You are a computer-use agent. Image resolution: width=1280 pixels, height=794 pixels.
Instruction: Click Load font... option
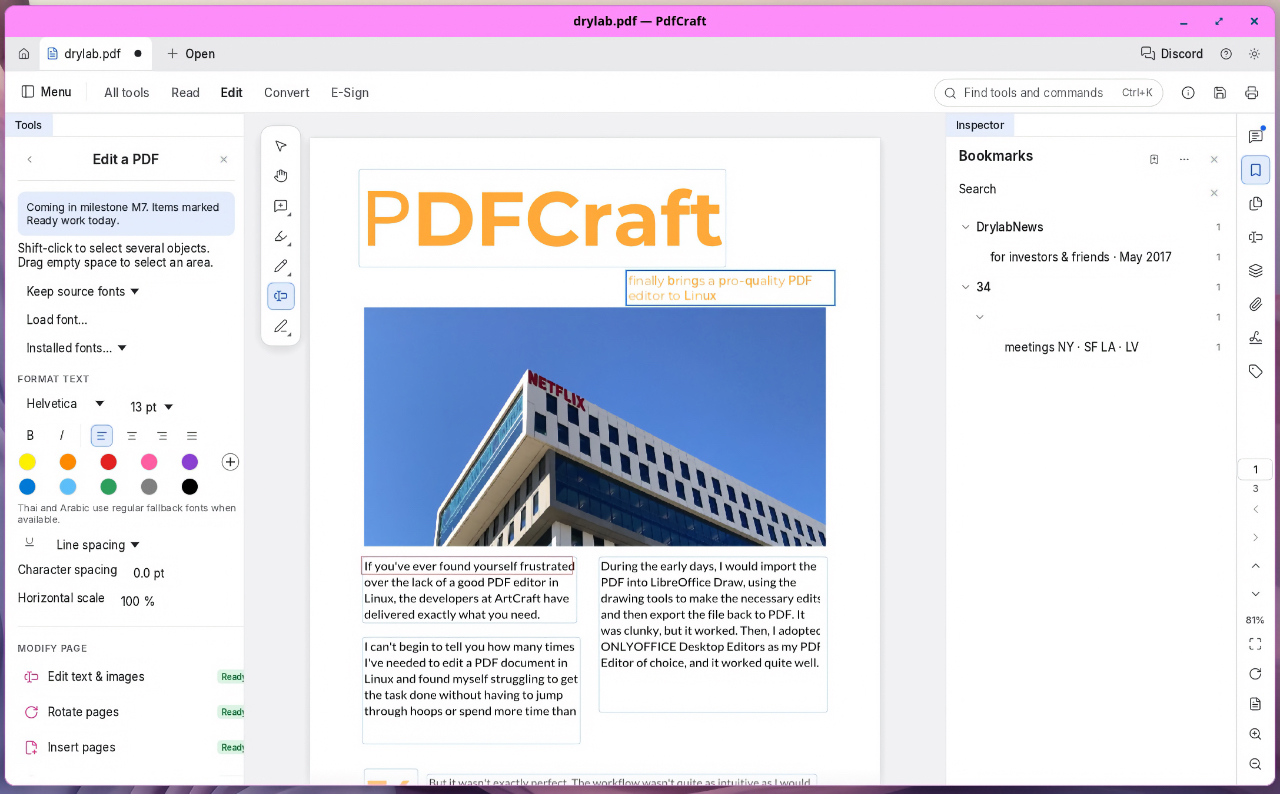57,320
